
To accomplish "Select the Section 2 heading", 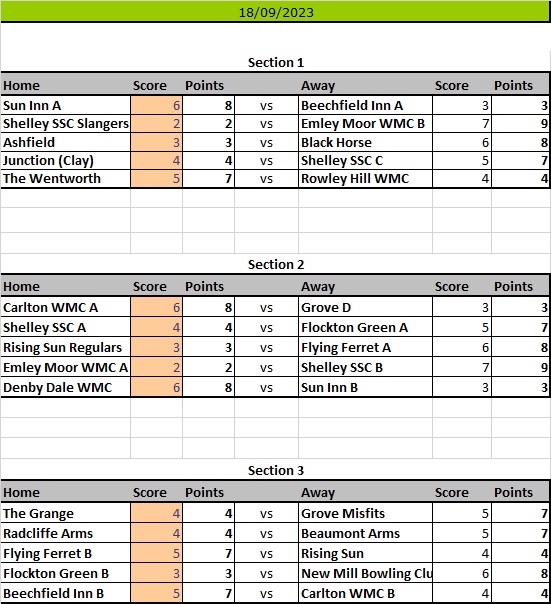I will pyautogui.click(x=276, y=265).
